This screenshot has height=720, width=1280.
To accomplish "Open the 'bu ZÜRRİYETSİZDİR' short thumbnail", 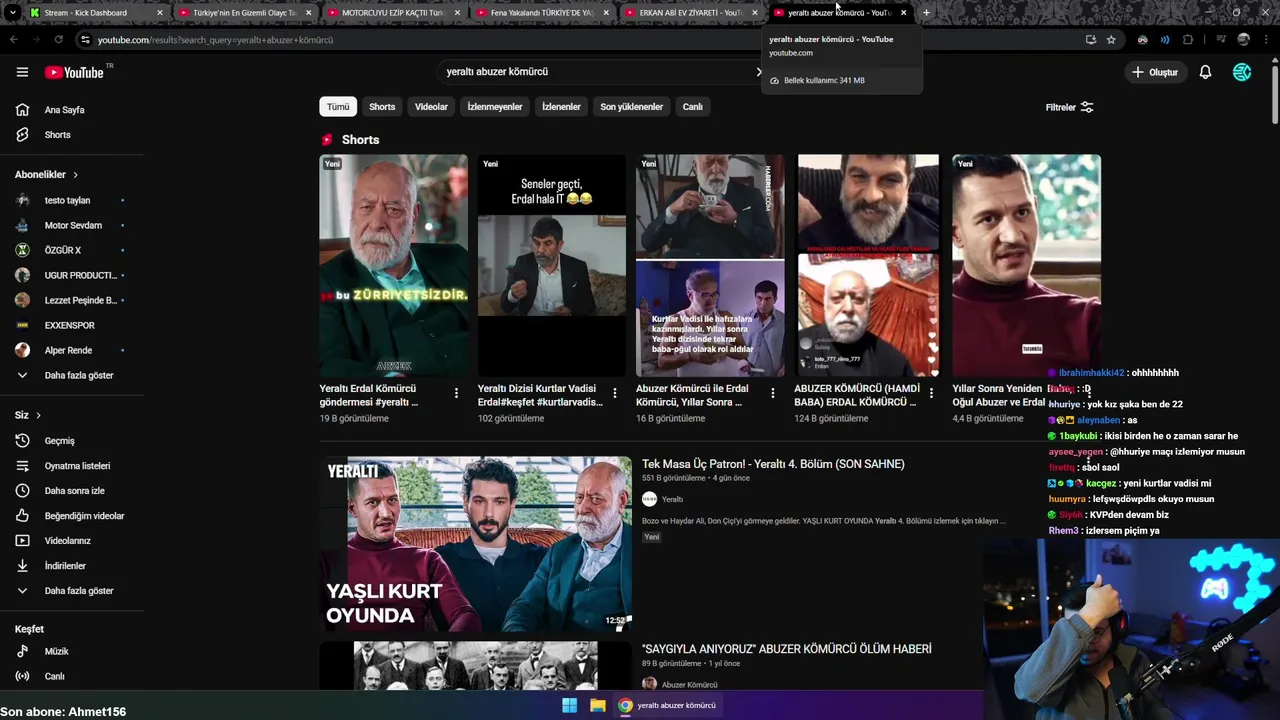I will click(393, 265).
